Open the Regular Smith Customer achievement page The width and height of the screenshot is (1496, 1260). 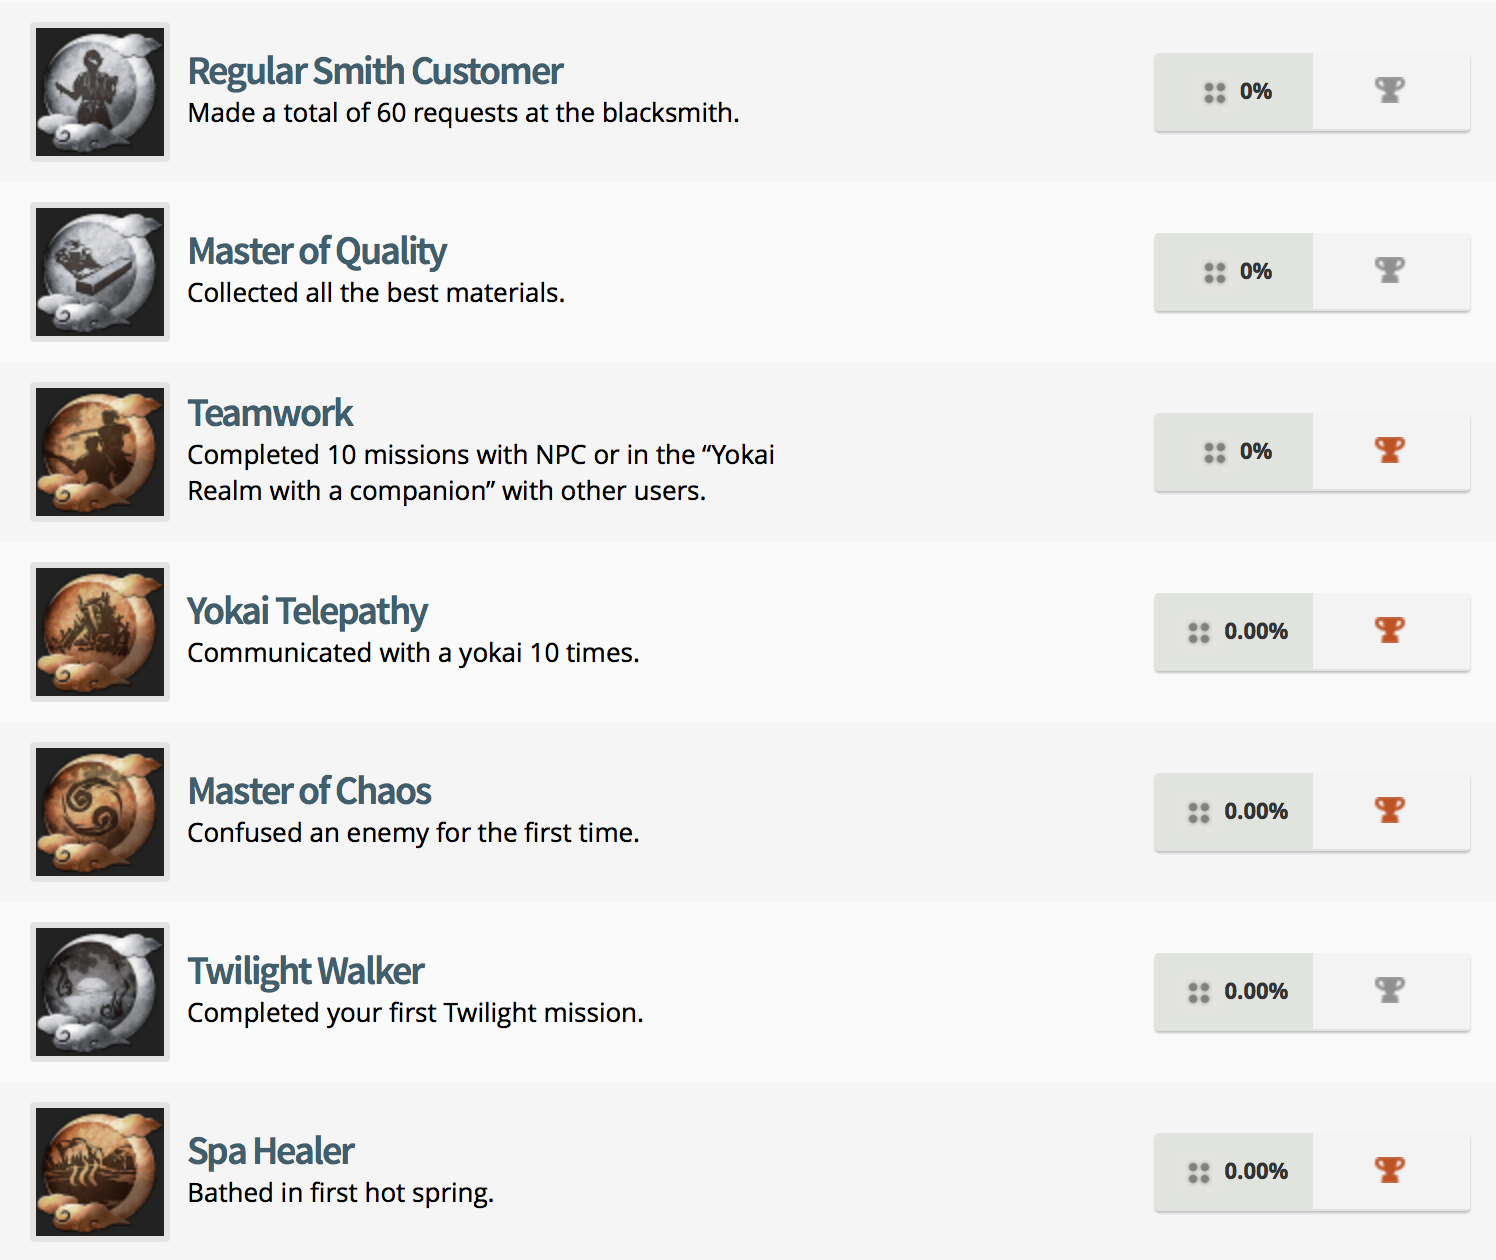coord(374,71)
